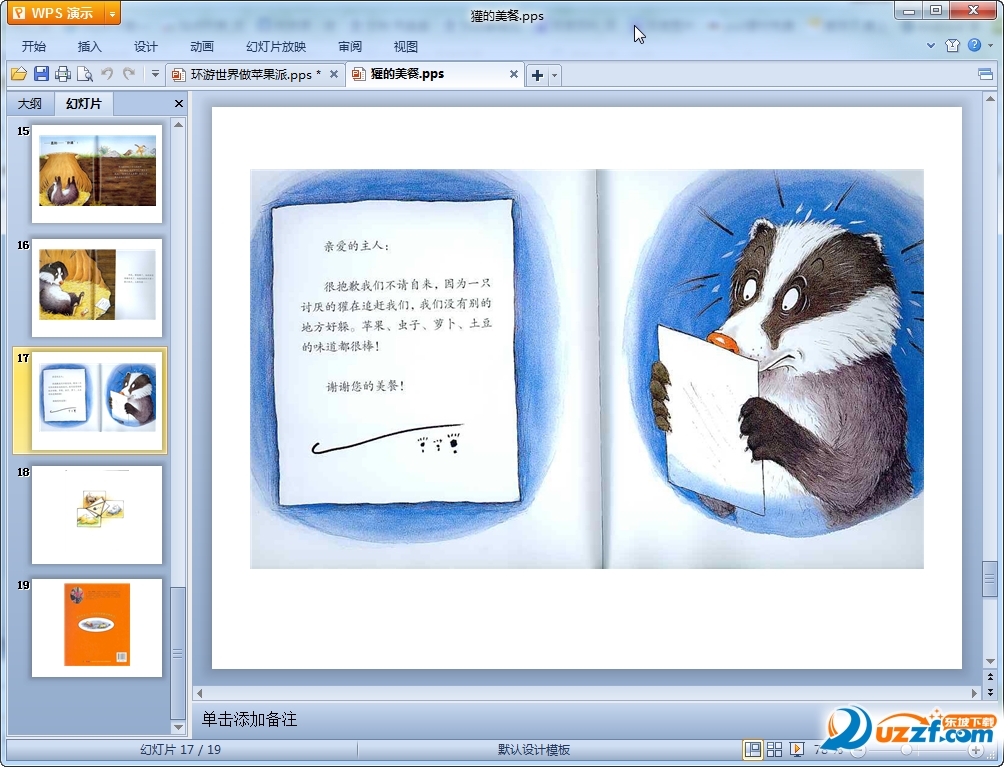Open Help with the blue question mark icon
Viewport: 1004px width, 767px height.
pos(975,45)
